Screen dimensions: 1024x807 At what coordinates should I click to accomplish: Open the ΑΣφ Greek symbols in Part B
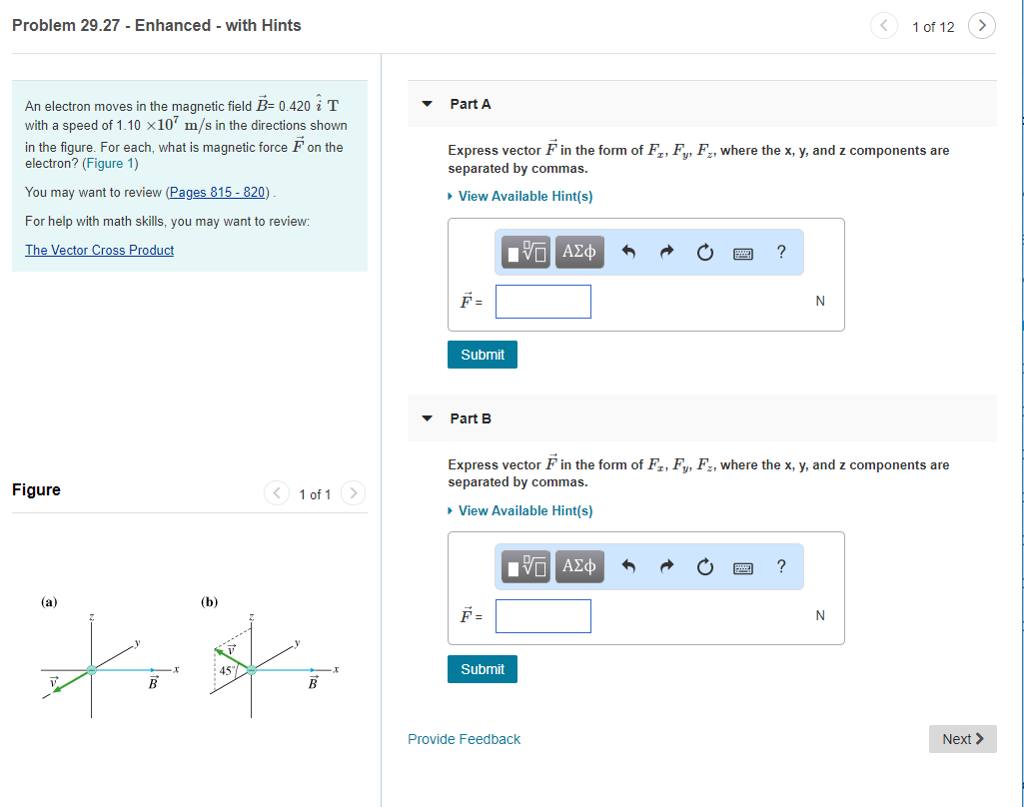click(578, 567)
